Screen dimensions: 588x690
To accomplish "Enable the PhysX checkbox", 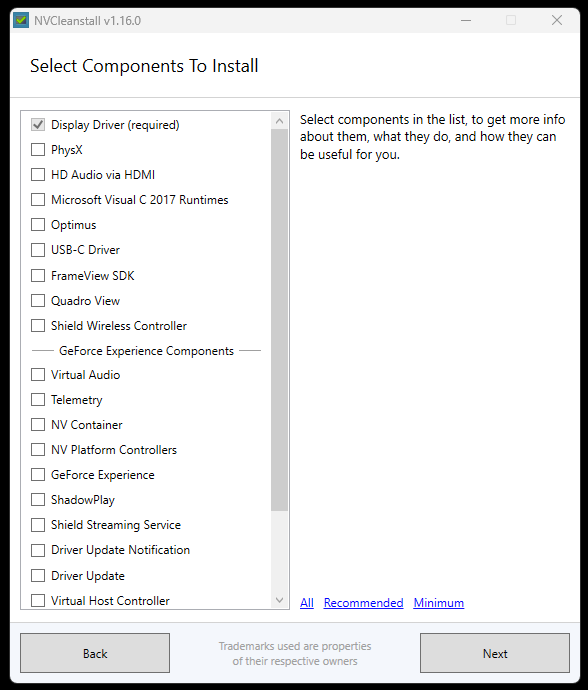I will pyautogui.click(x=38, y=150).
